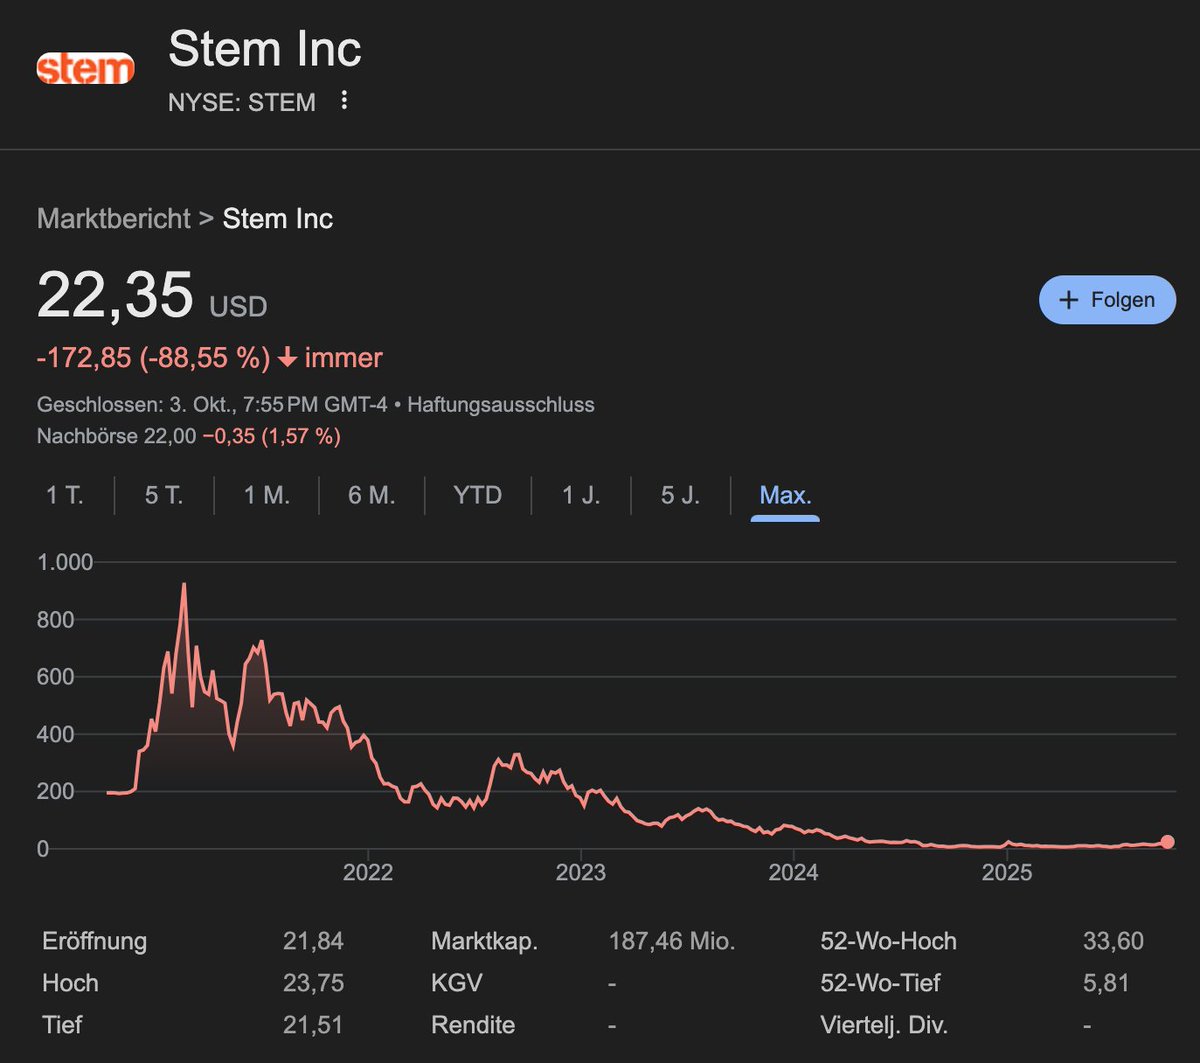This screenshot has height=1063, width=1200.
Task: Click the 2022 label on chart axis
Action: tap(368, 873)
